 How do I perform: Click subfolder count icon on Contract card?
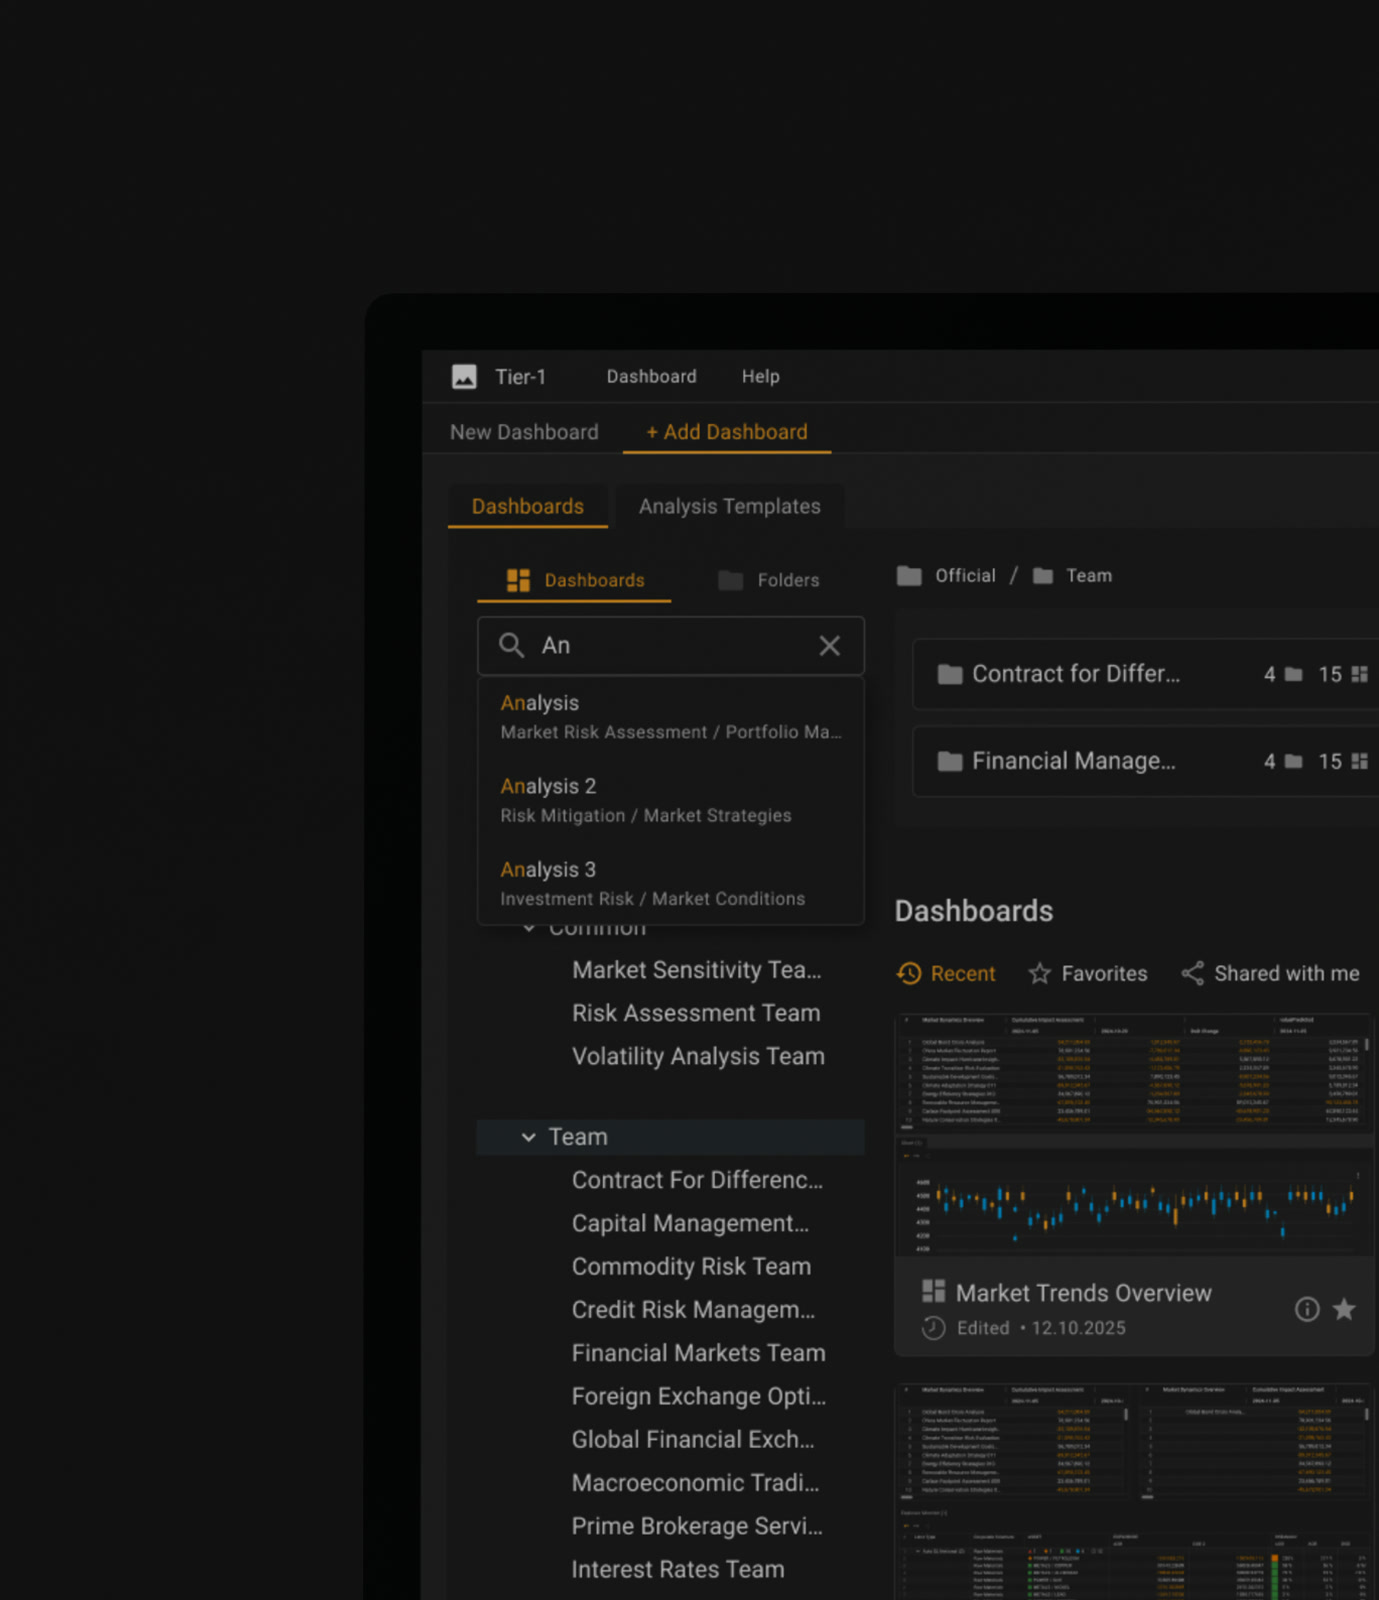(x=1293, y=674)
